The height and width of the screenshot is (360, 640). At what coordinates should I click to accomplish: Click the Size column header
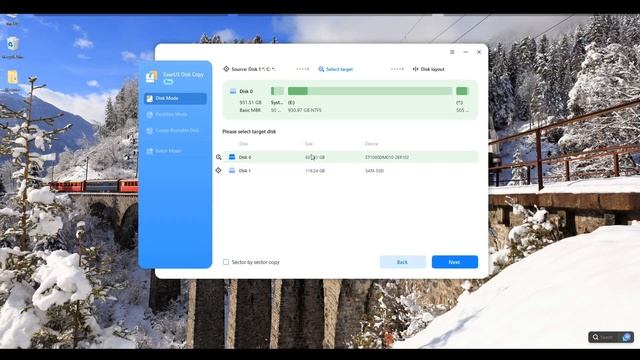pyautogui.click(x=309, y=144)
